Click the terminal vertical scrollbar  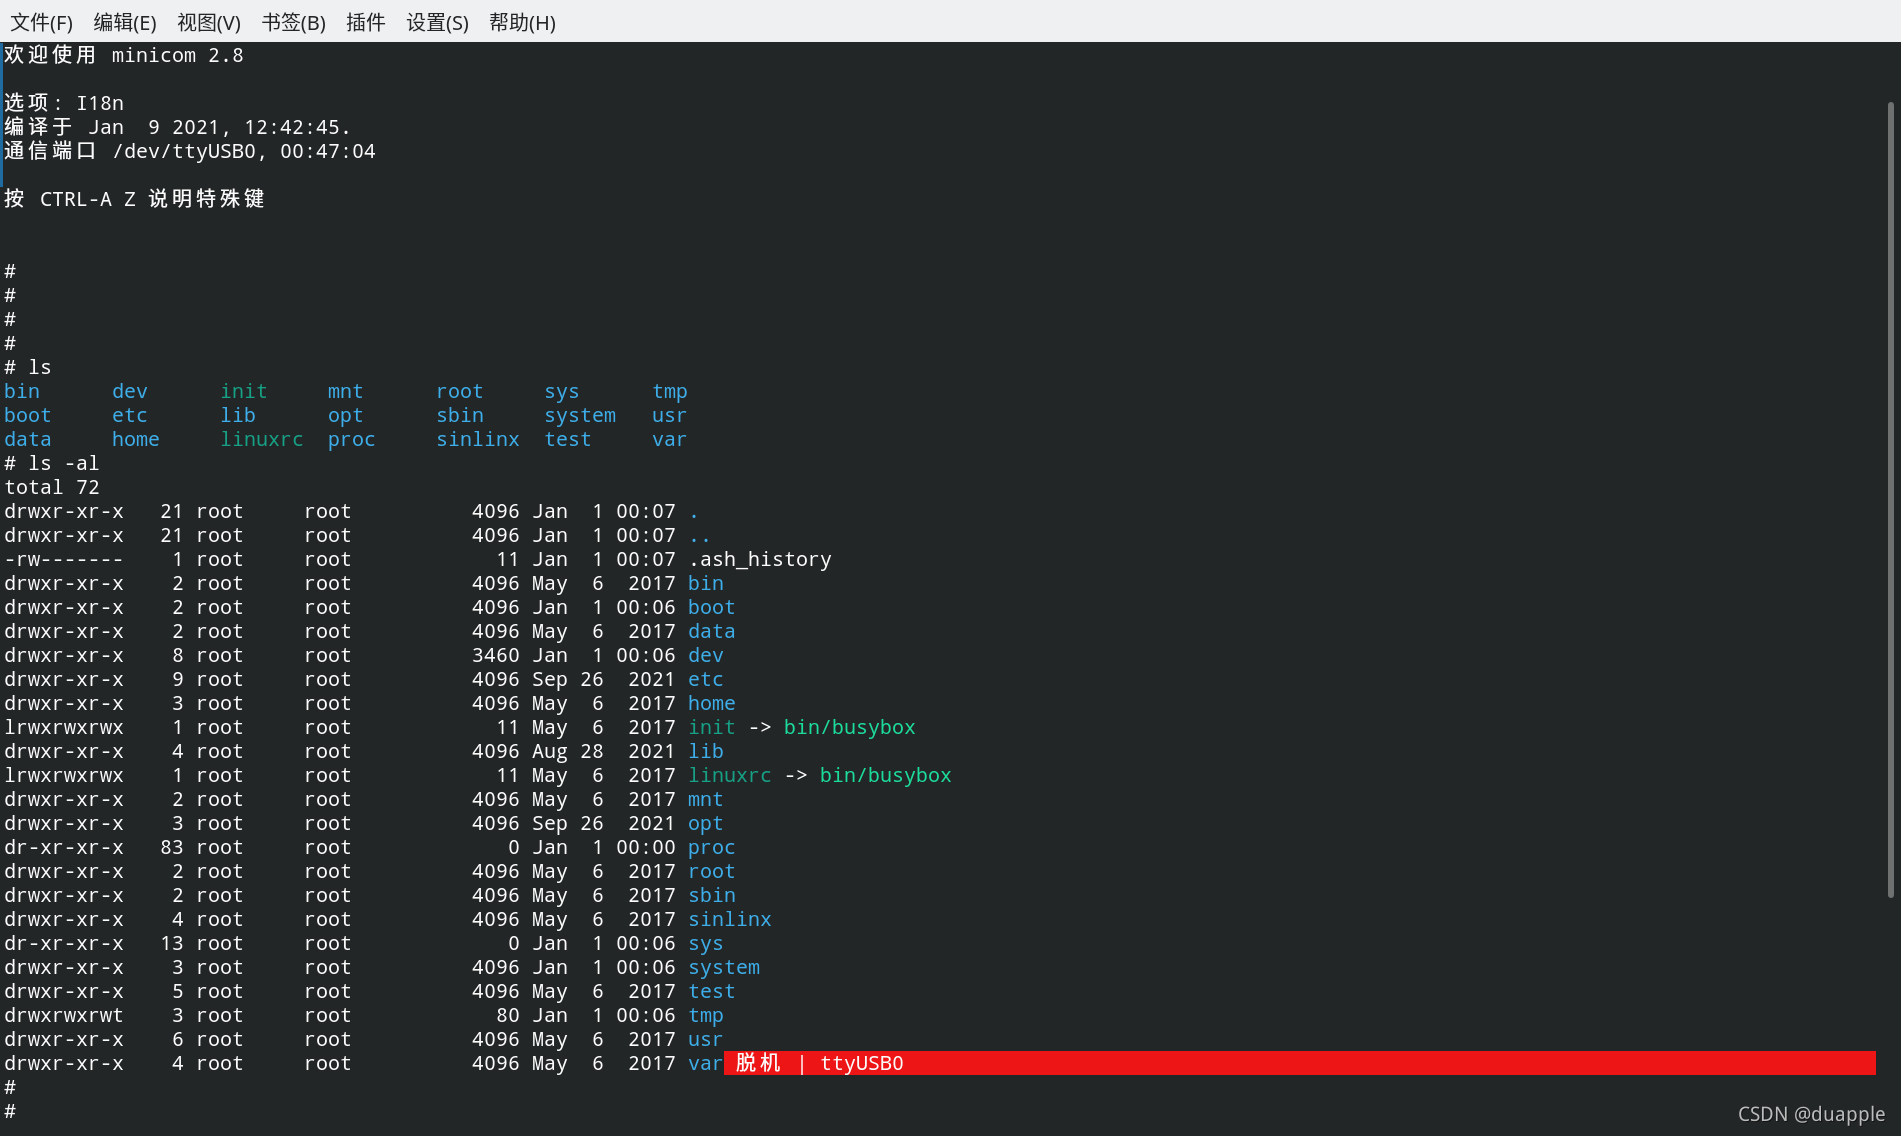point(1890,500)
